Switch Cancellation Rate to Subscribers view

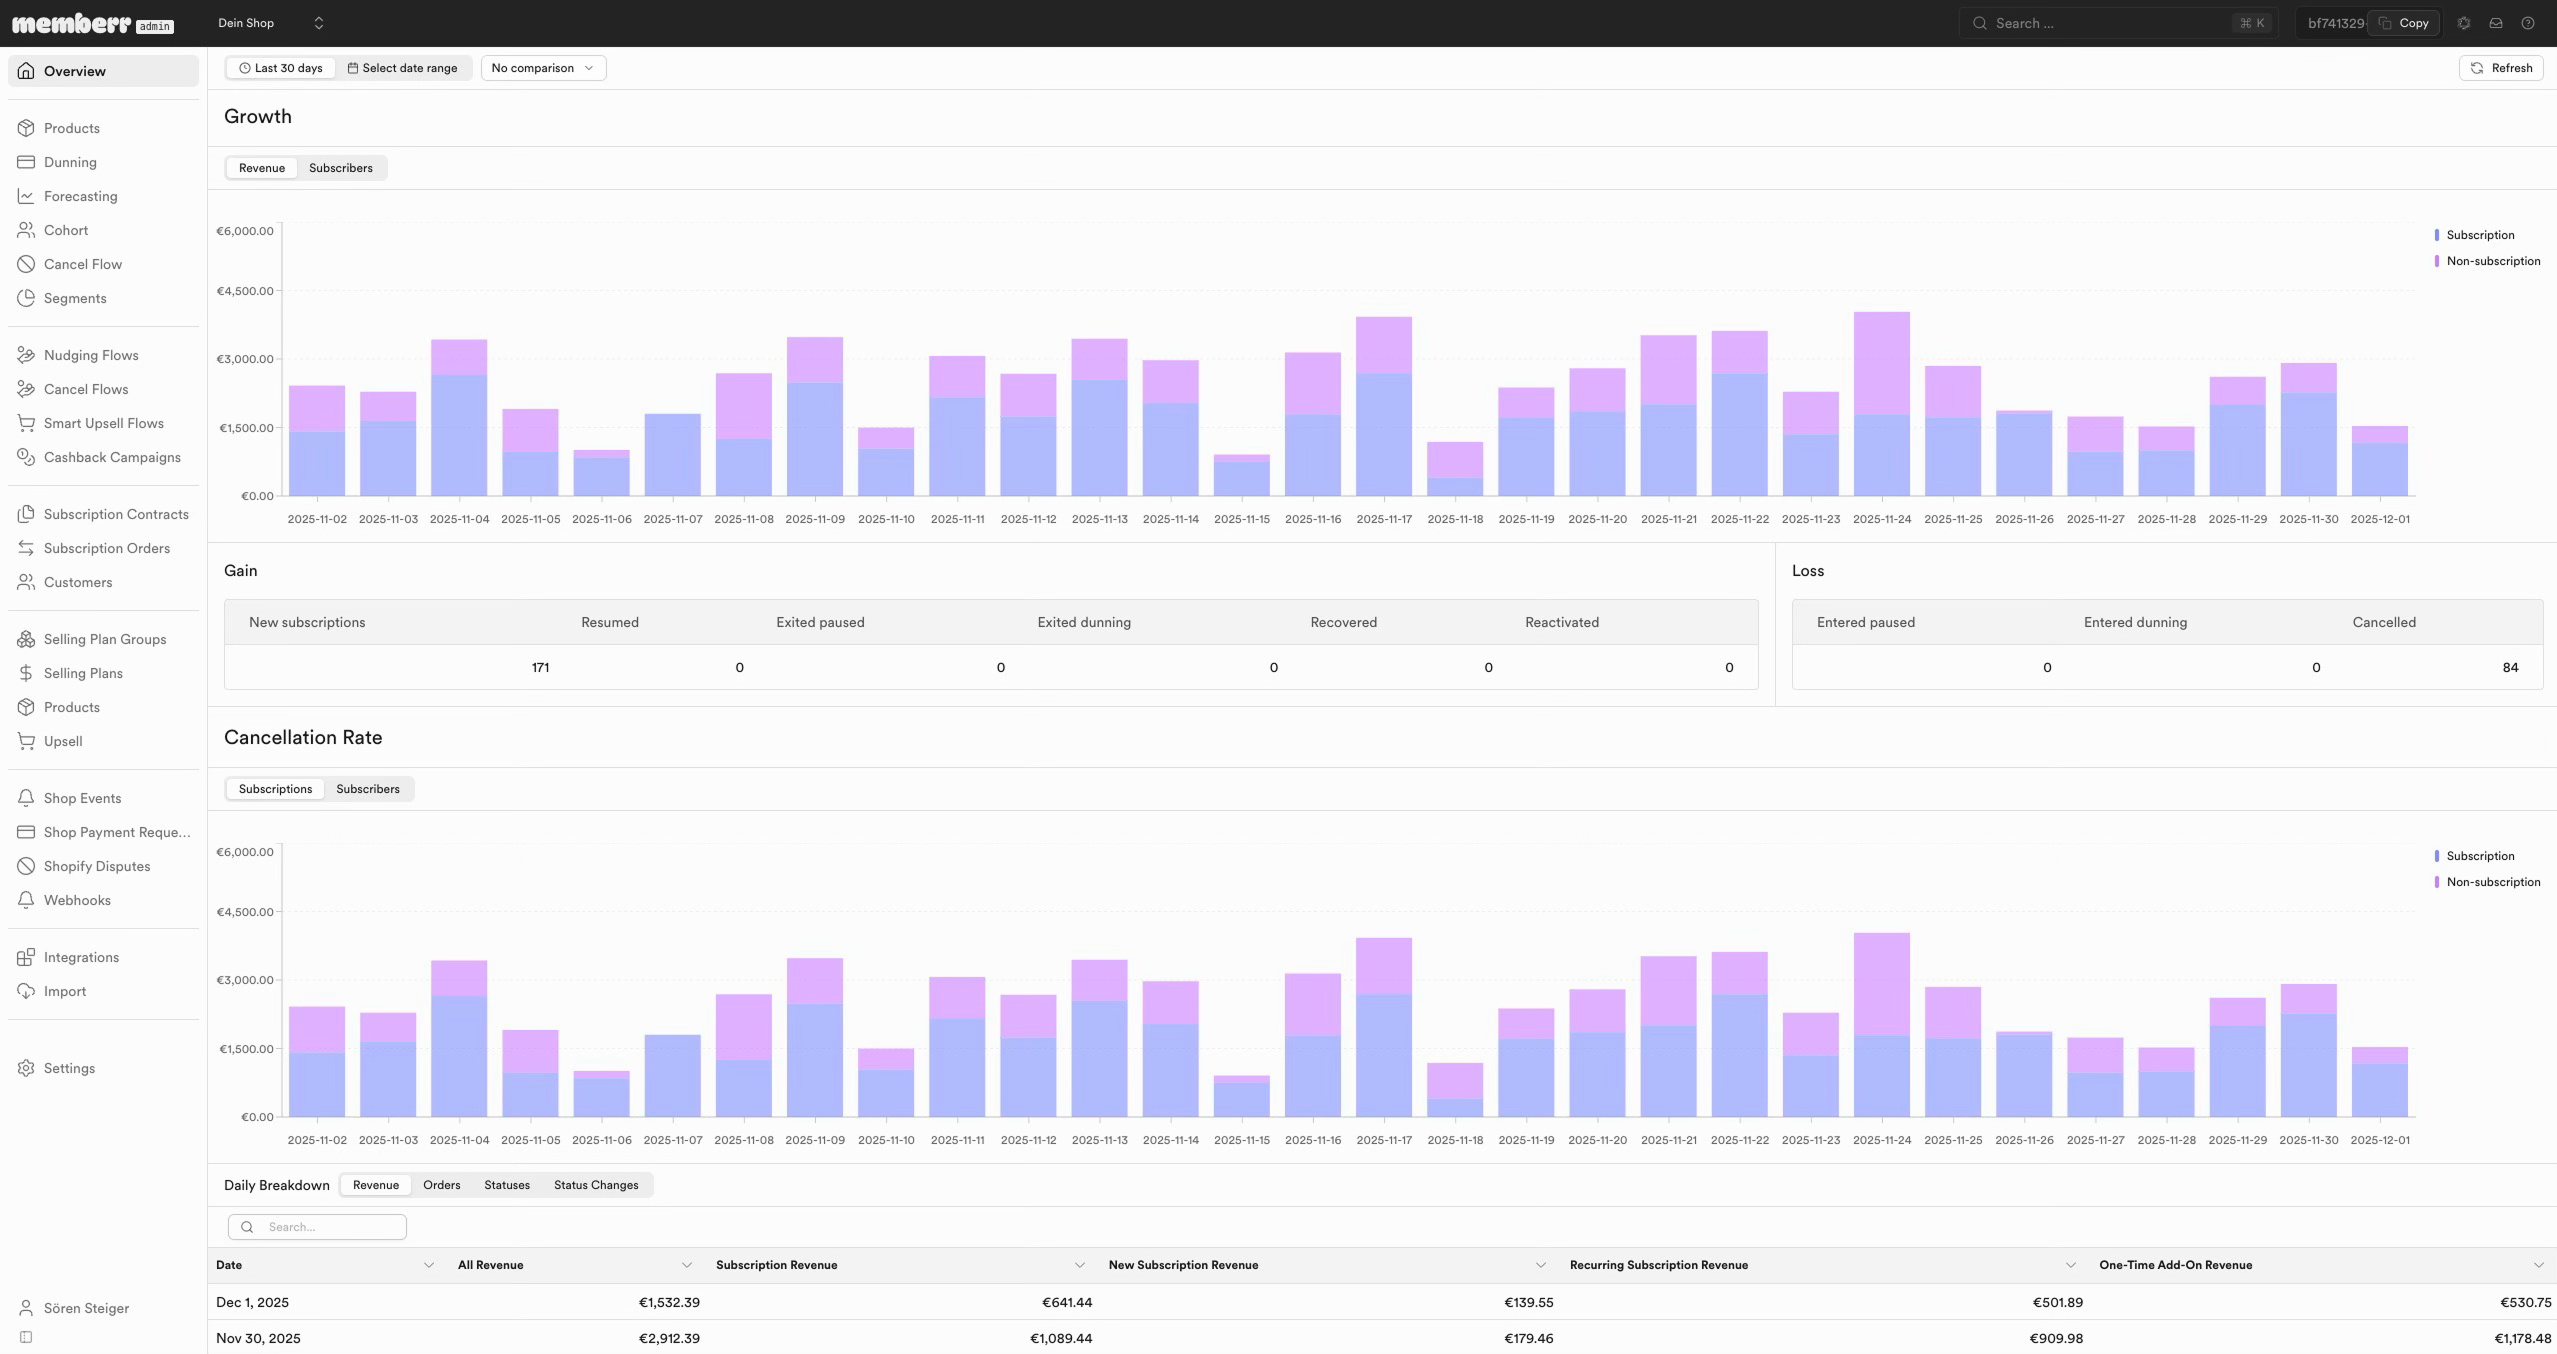[367, 789]
